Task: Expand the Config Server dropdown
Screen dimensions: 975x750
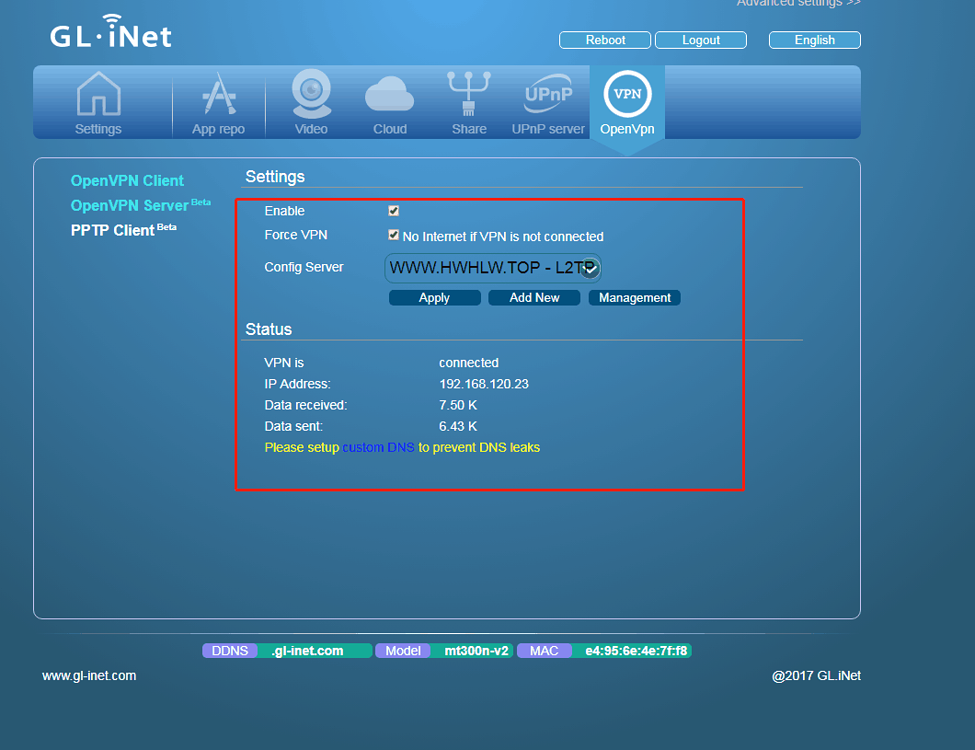Action: coord(588,268)
